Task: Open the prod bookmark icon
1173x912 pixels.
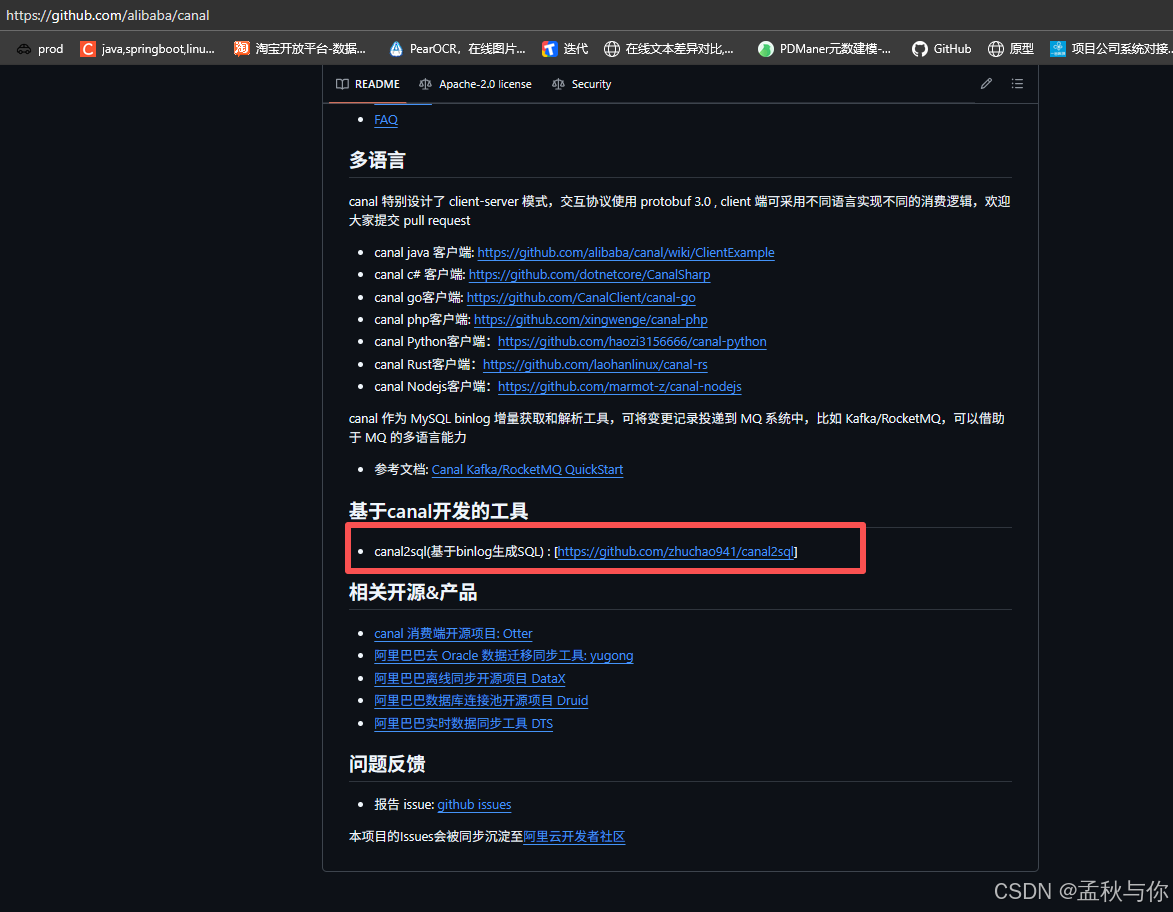Action: point(24,49)
